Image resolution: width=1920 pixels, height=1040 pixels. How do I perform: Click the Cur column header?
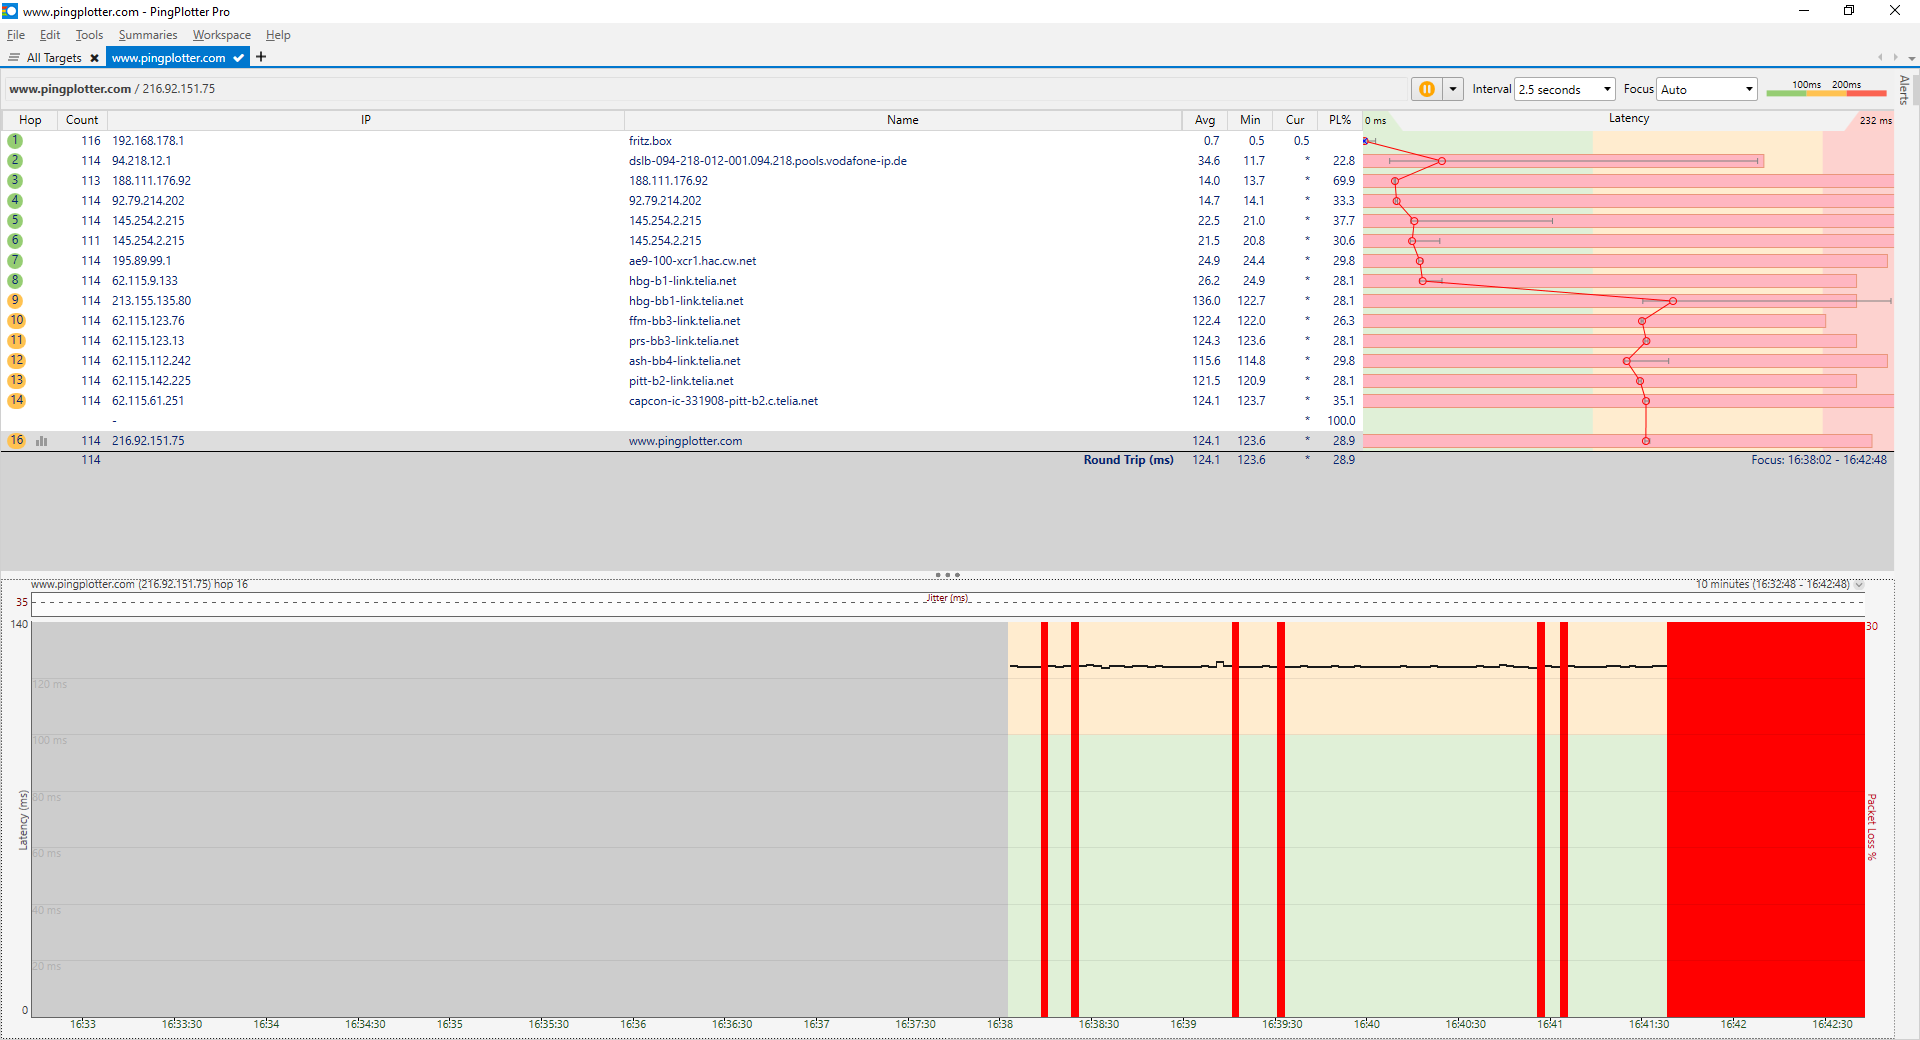click(1295, 120)
